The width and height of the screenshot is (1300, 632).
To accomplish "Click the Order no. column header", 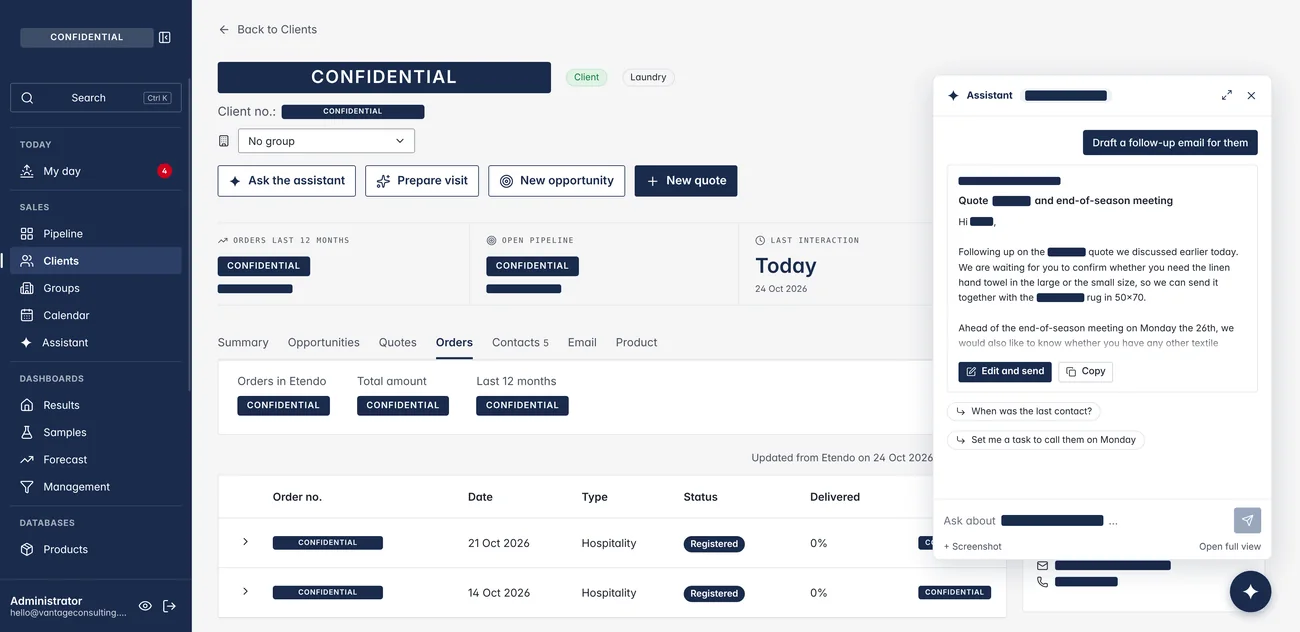I will (297, 497).
